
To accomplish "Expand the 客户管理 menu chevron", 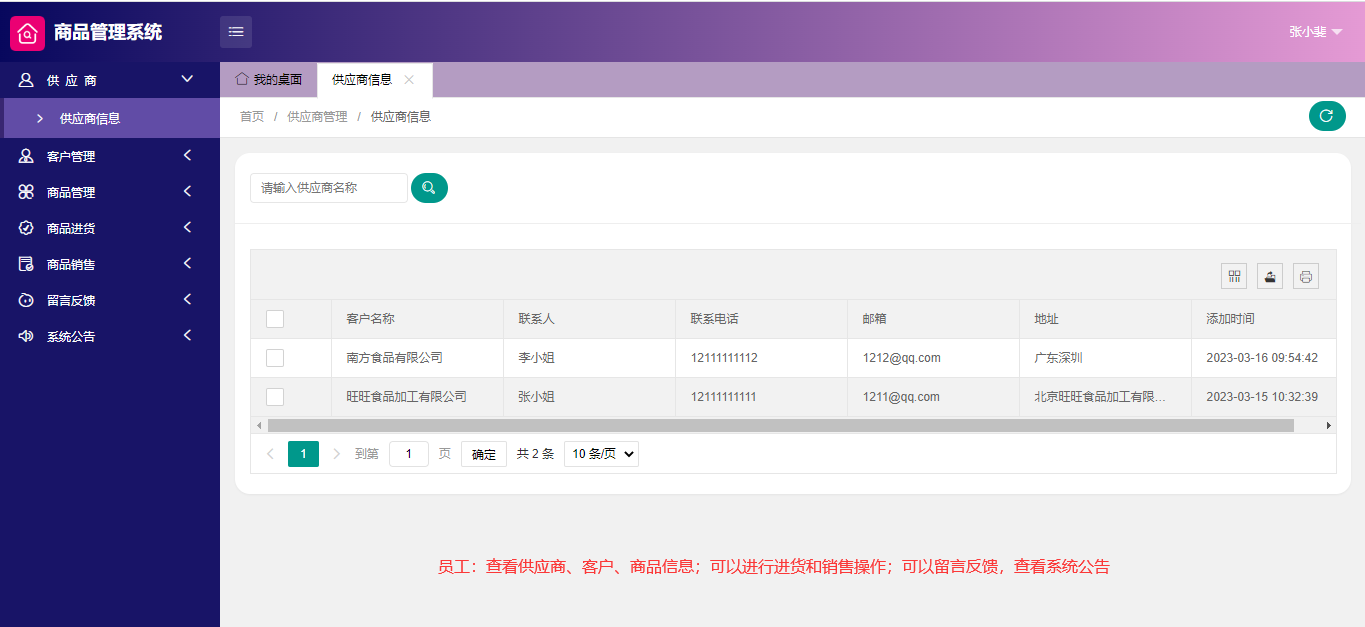I will (x=187, y=155).
